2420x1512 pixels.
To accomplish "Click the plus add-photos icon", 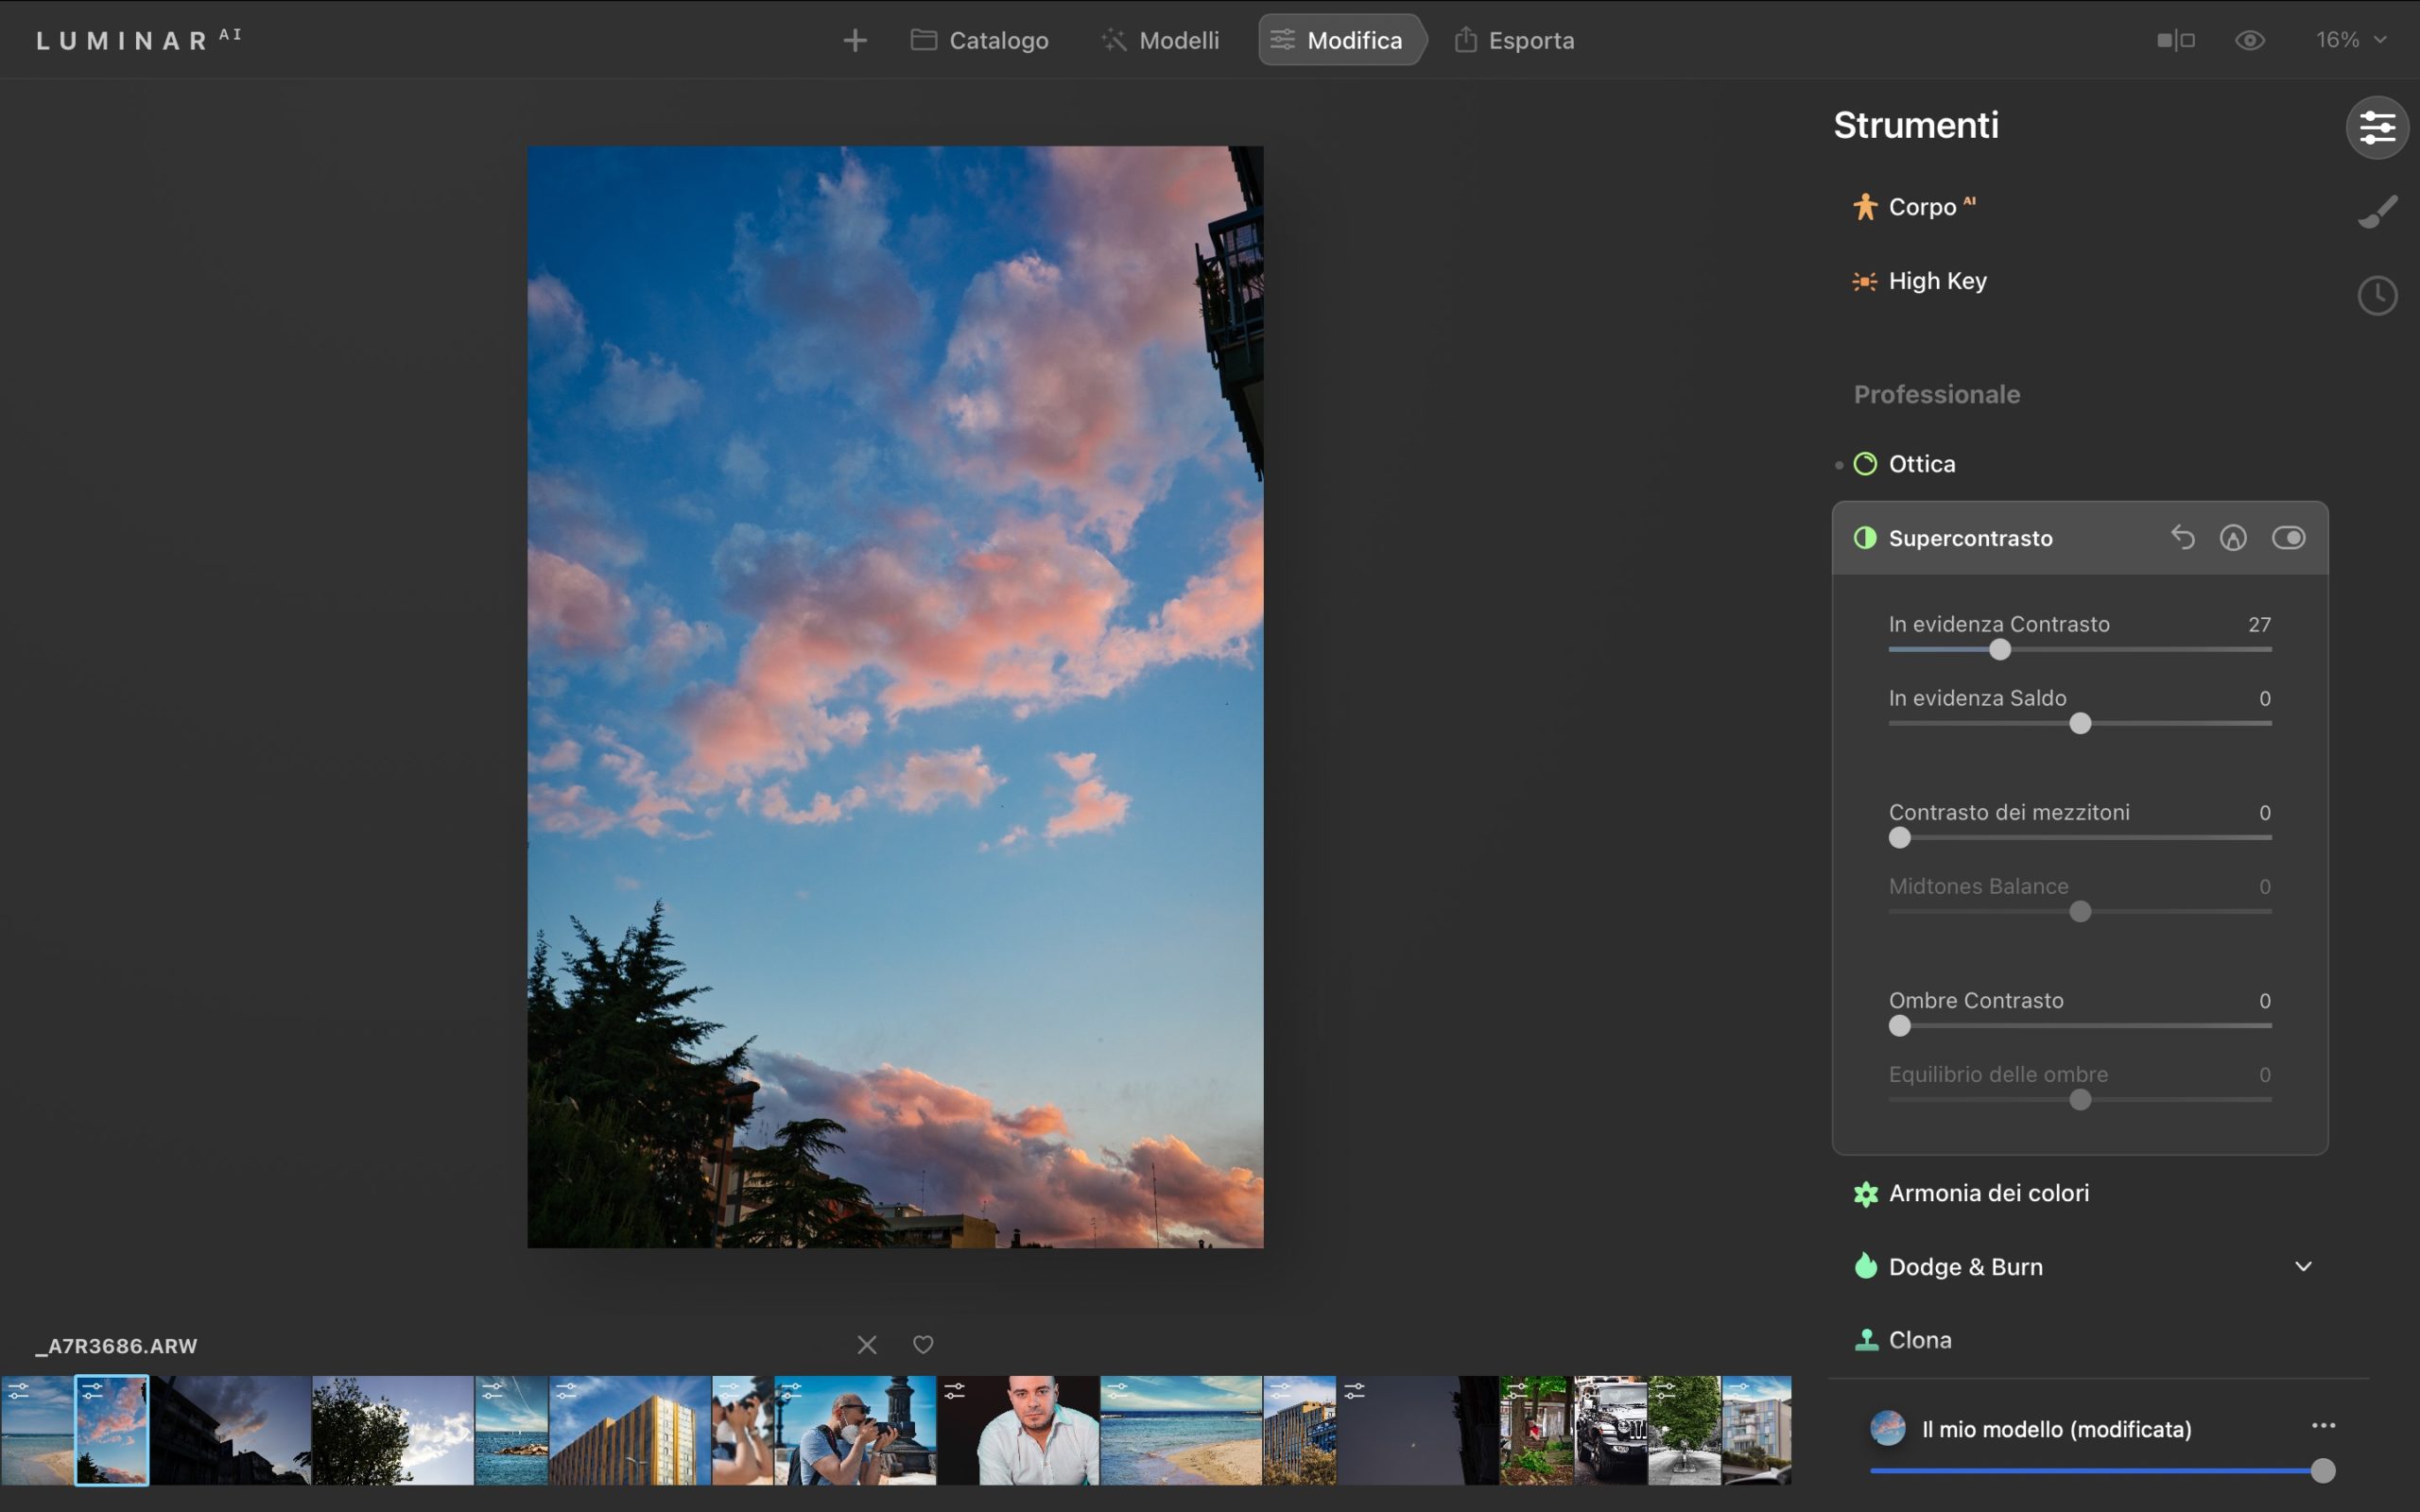I will (854, 40).
